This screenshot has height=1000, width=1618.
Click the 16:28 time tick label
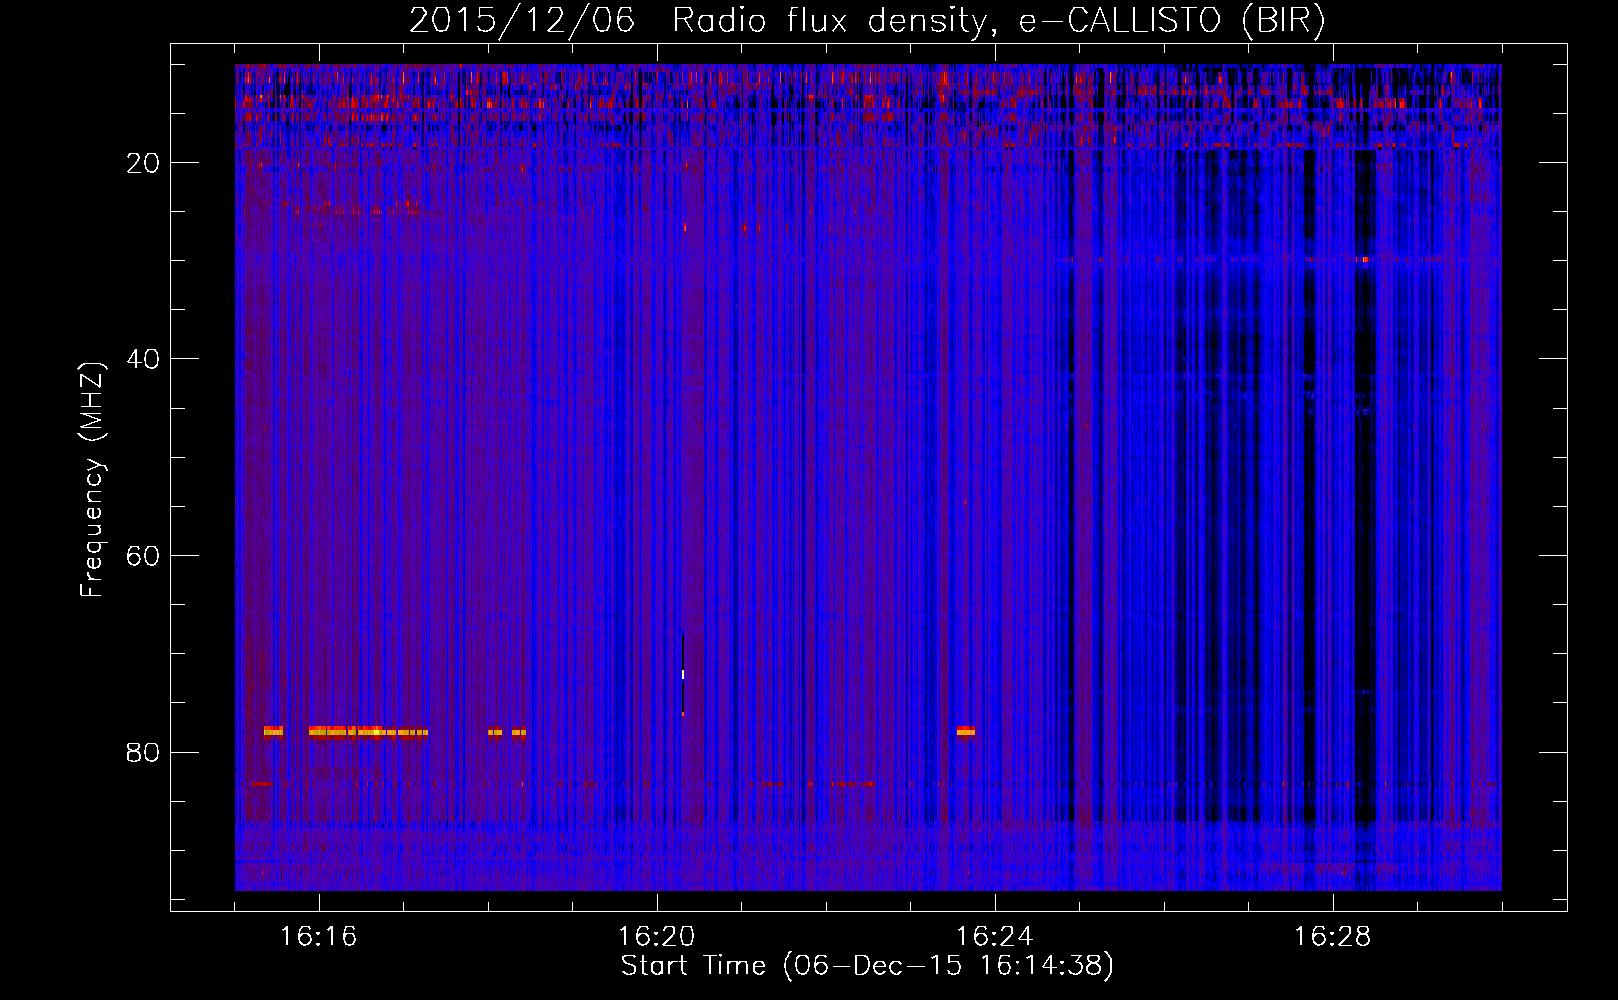[1333, 937]
